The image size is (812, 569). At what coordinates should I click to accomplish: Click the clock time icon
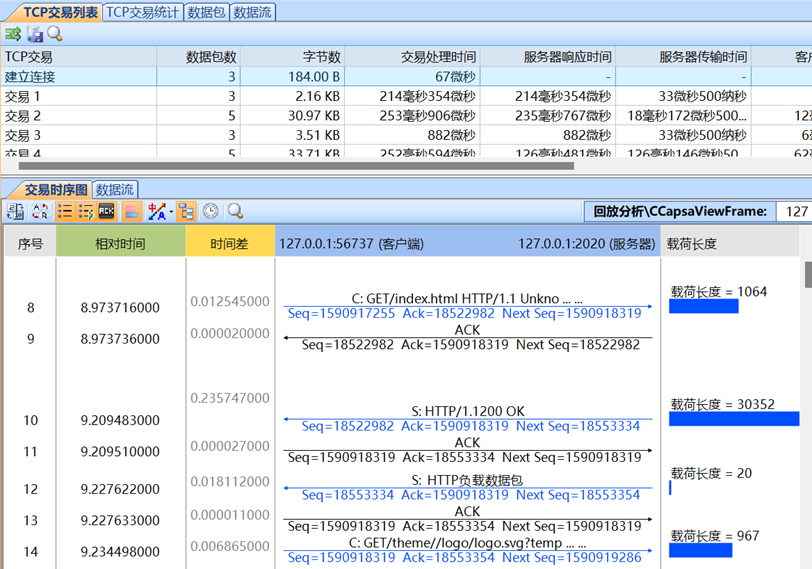pyautogui.click(x=210, y=211)
